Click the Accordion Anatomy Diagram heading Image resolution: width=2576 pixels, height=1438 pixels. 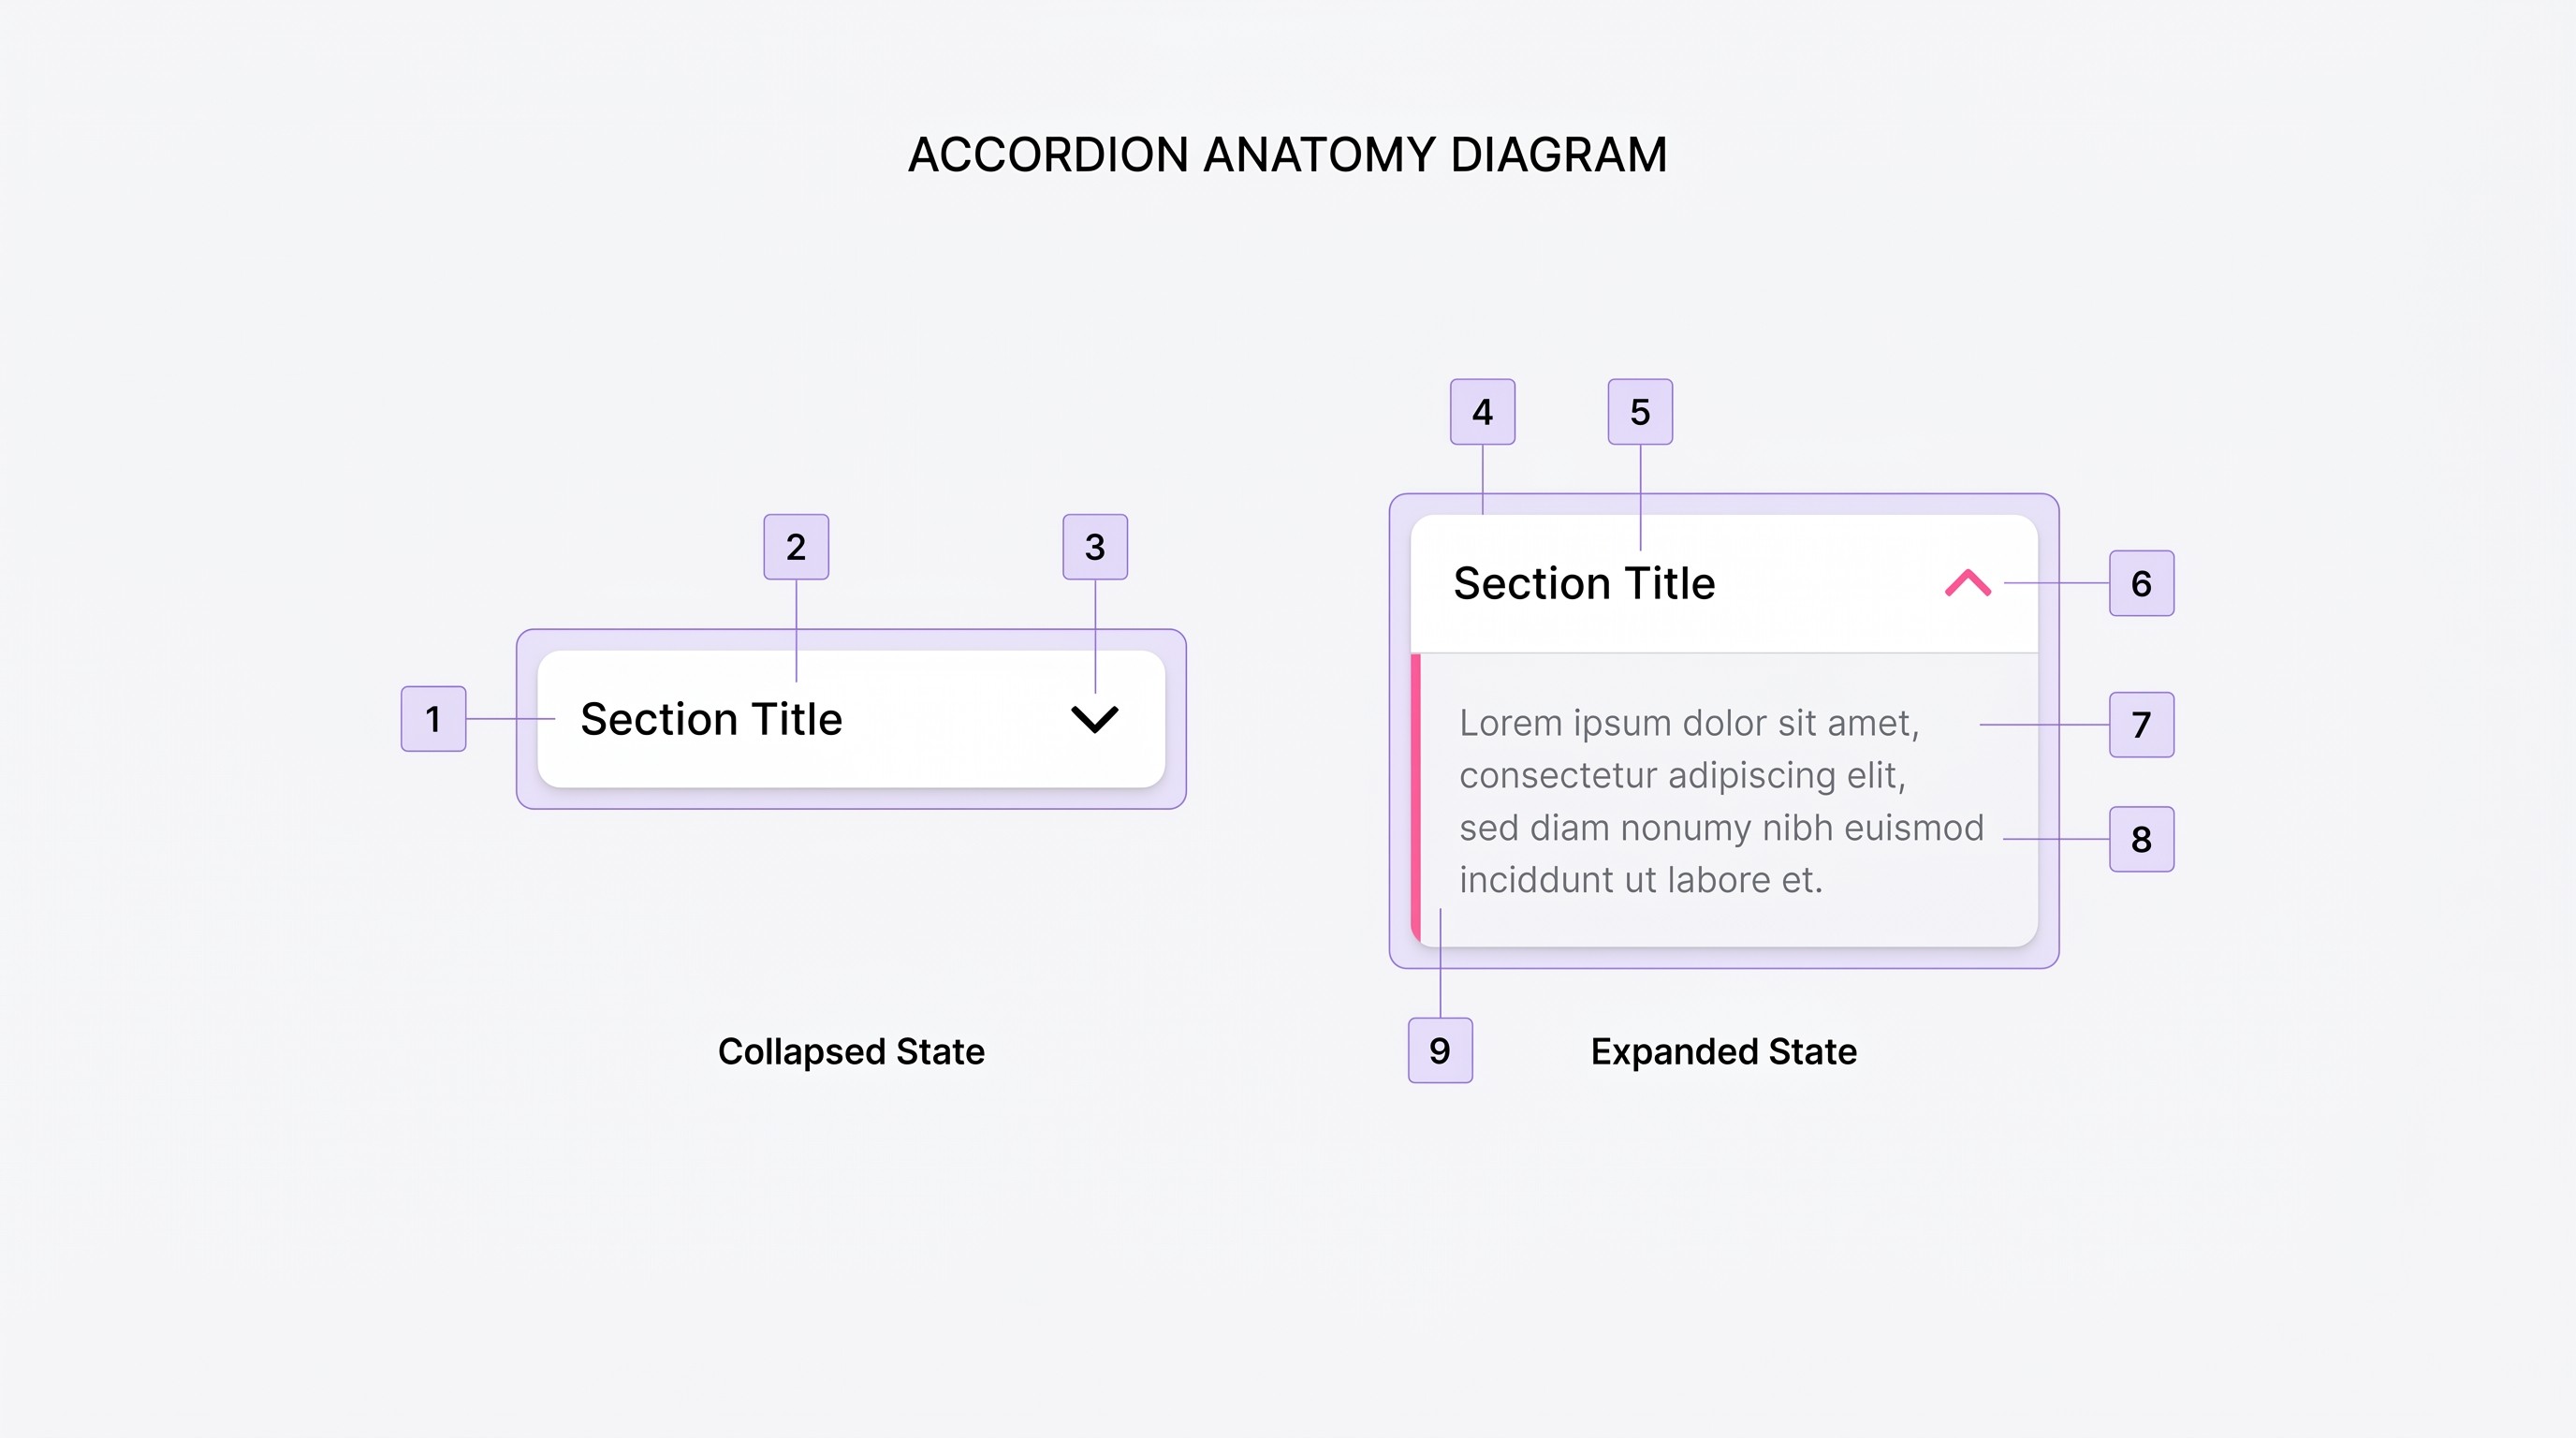coord(1287,155)
